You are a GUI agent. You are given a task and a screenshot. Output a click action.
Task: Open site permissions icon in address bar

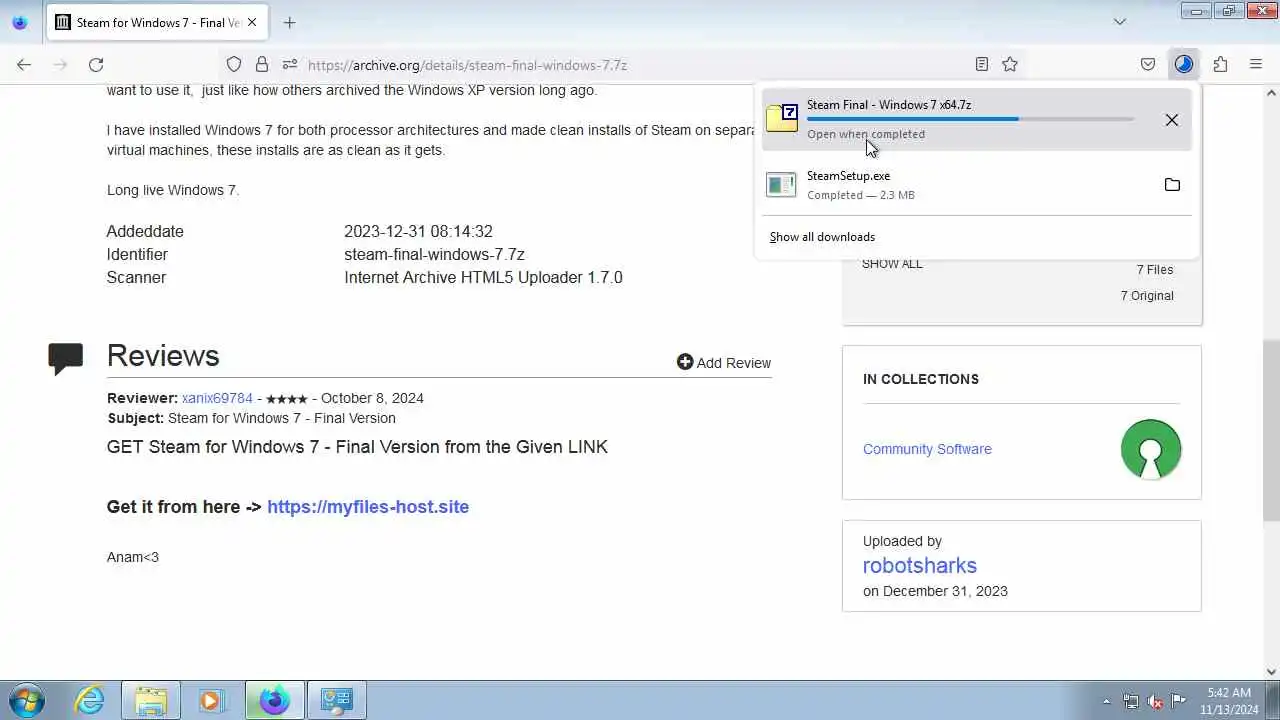click(x=290, y=64)
